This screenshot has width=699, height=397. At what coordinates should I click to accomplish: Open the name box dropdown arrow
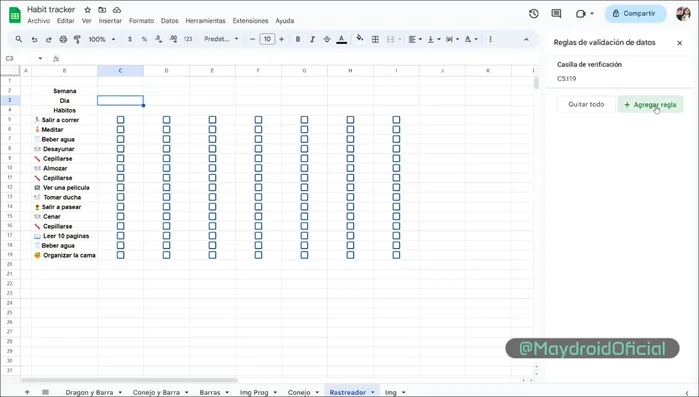(40, 58)
